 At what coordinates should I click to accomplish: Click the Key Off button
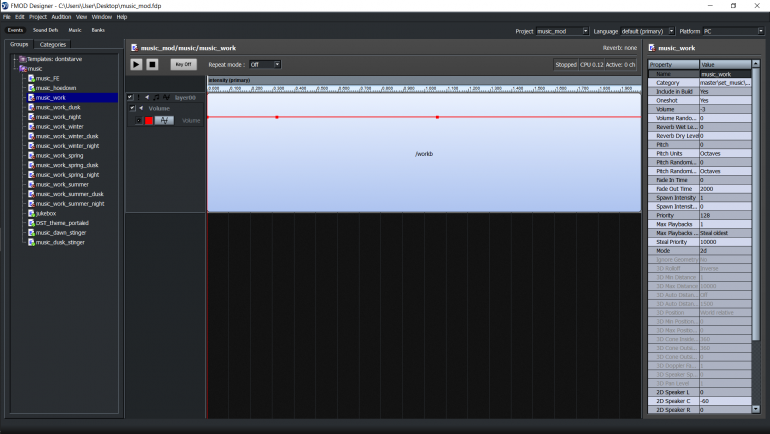181,64
